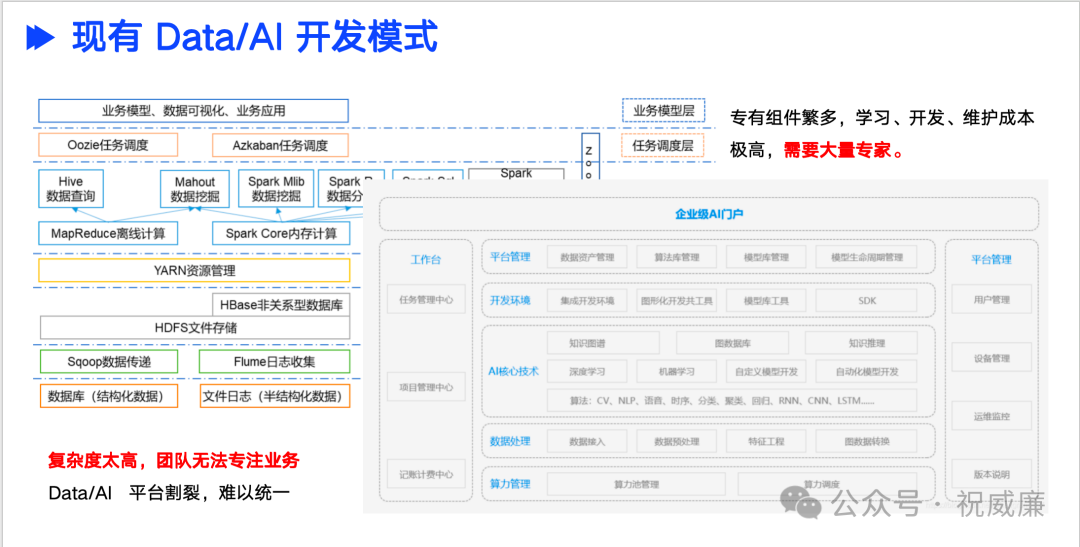Select the 特征工程 box
Screen dimensions: 1080x547
tap(769, 441)
